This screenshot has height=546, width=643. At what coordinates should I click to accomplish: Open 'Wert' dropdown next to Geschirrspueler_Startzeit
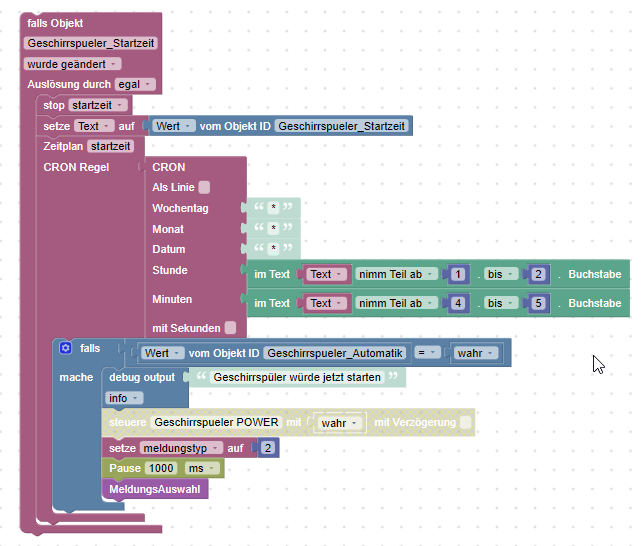[174, 126]
